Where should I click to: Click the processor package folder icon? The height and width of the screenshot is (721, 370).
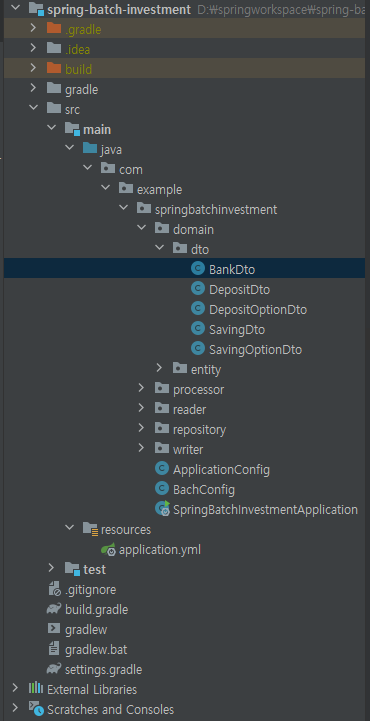pos(162,389)
